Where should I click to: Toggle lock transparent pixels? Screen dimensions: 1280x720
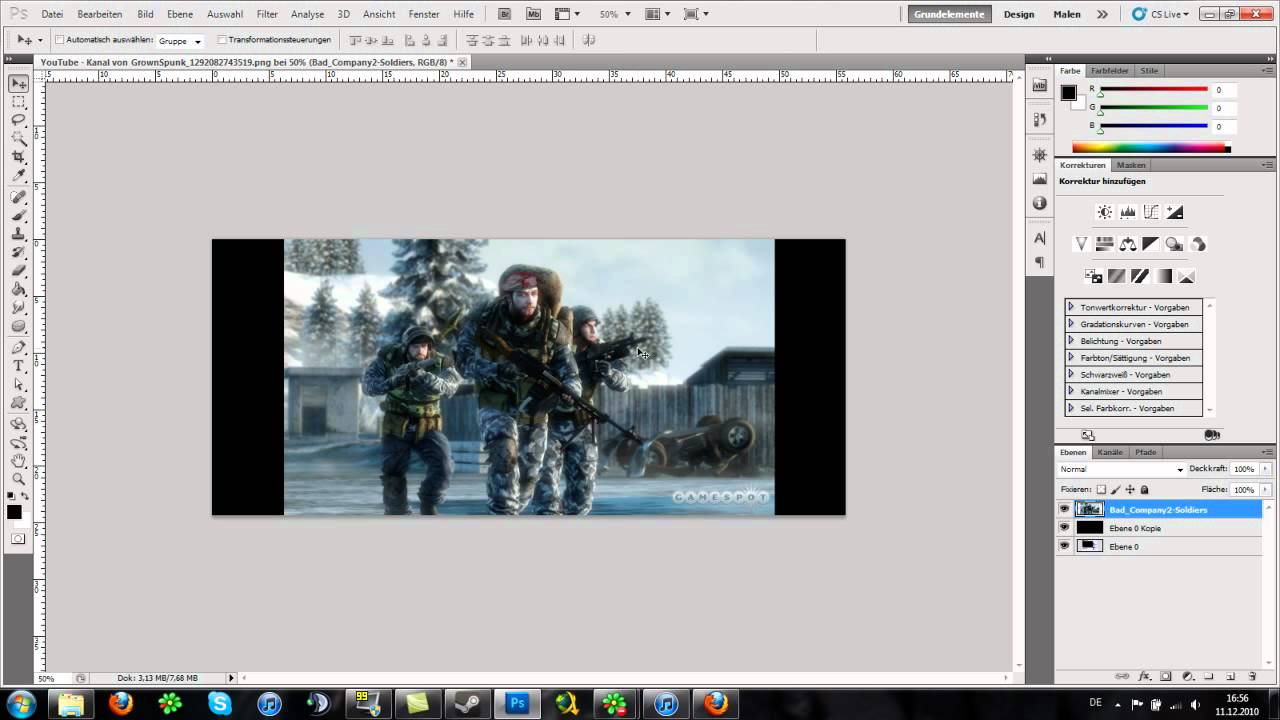(1101, 490)
